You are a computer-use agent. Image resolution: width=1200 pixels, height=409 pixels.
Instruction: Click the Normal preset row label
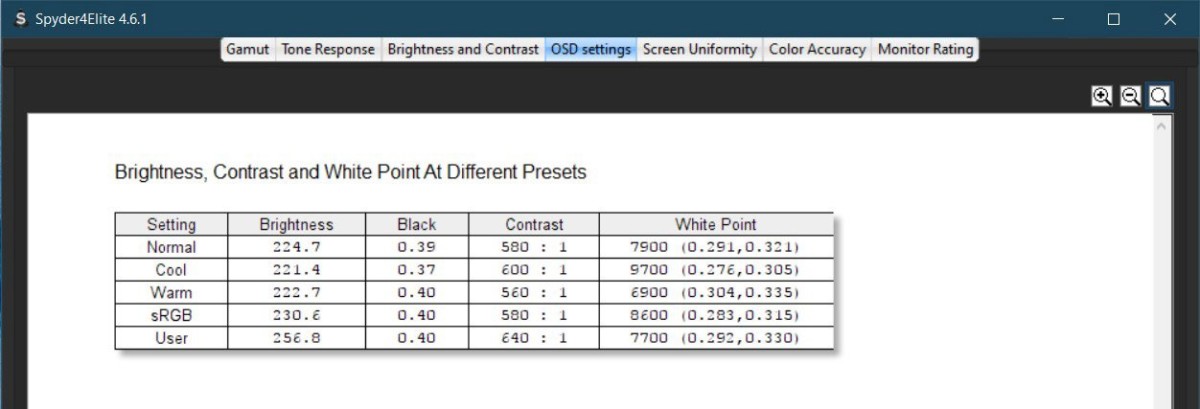[171, 247]
